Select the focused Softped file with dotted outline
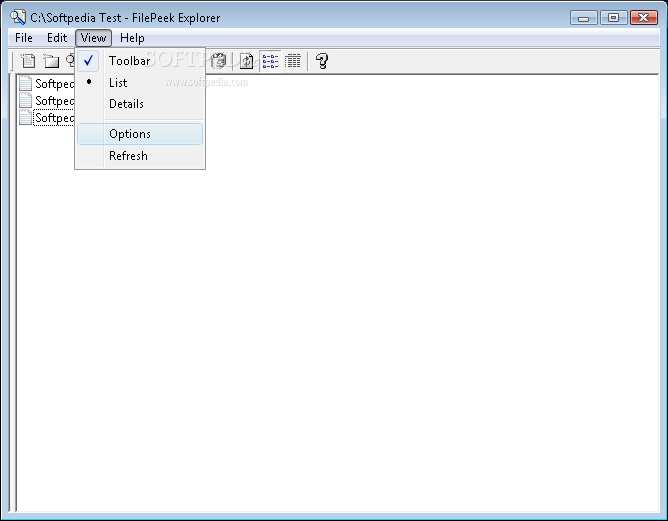 pyautogui.click(x=47, y=118)
